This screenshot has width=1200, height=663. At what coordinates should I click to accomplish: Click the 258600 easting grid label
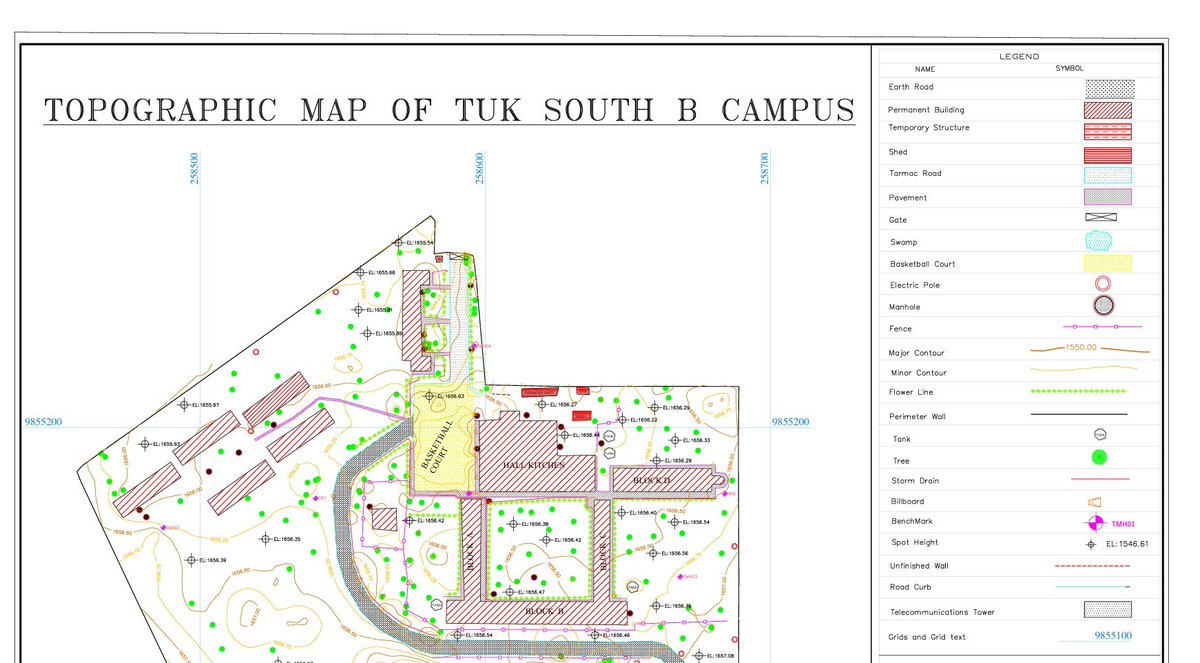[479, 168]
